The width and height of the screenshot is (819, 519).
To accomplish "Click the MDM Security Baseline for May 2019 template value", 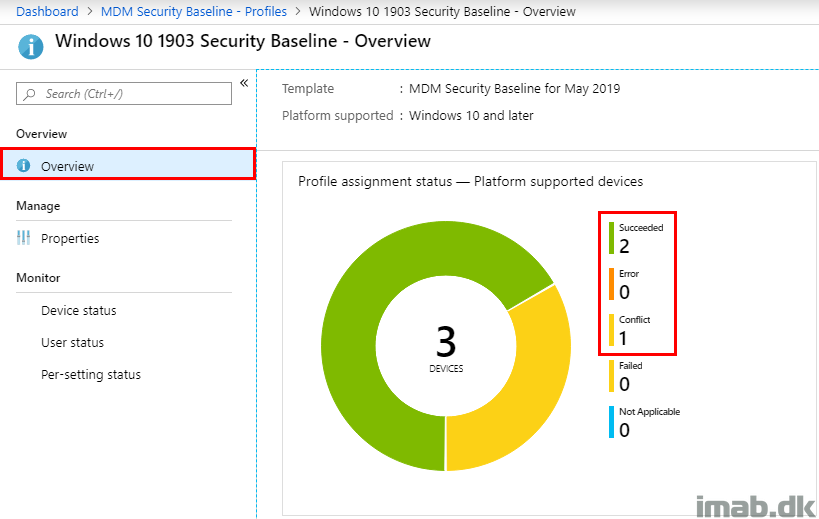I will pos(514,89).
